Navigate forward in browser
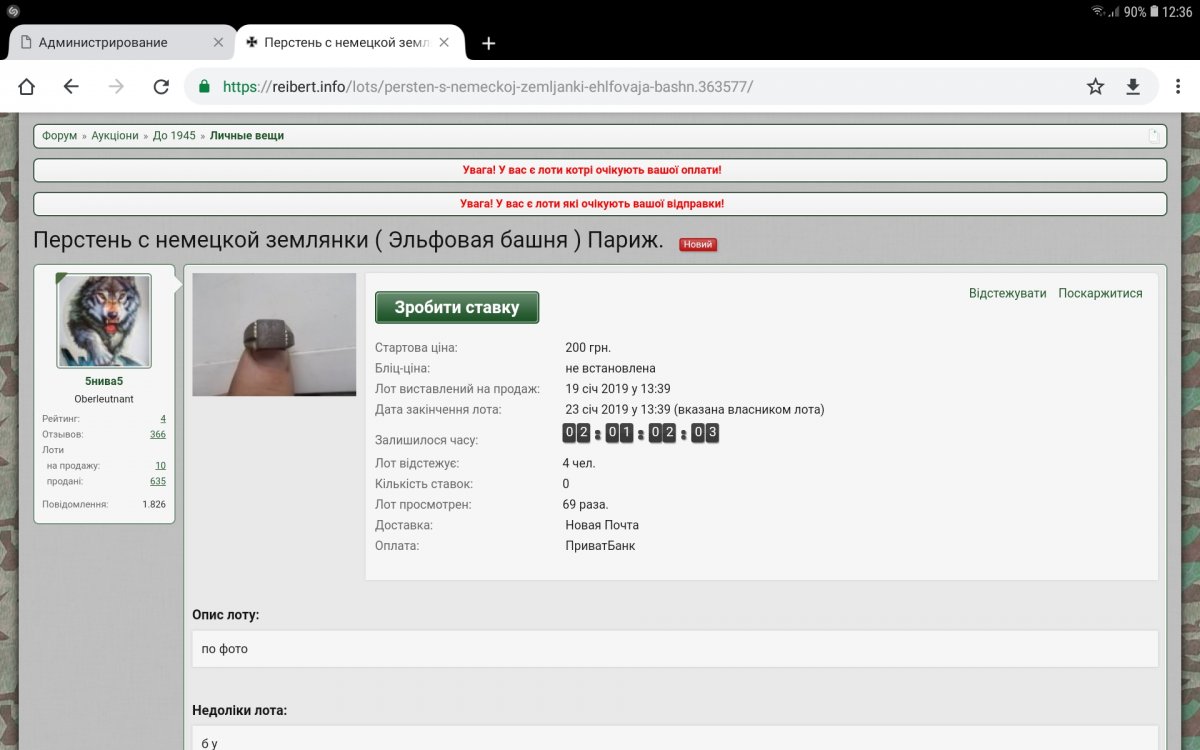 tap(116, 87)
